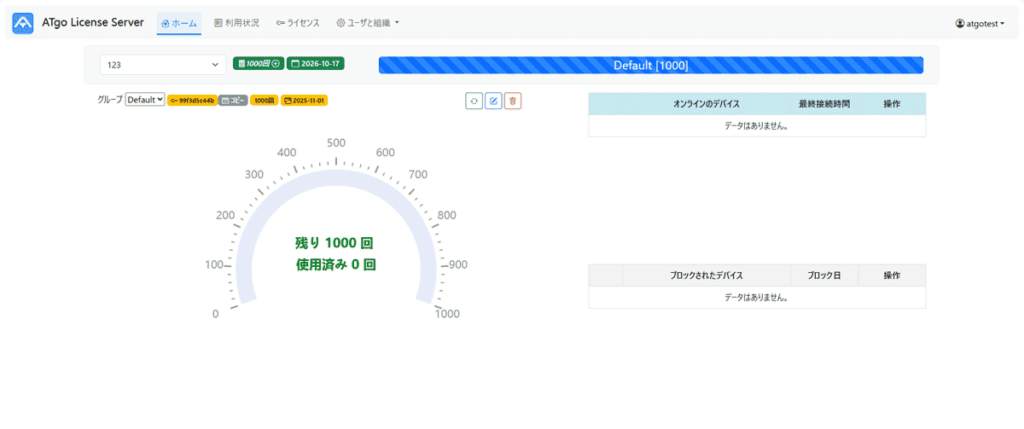Click the green 1000回 plus badge
Screen dimensions: 1024x429
(x=258, y=64)
